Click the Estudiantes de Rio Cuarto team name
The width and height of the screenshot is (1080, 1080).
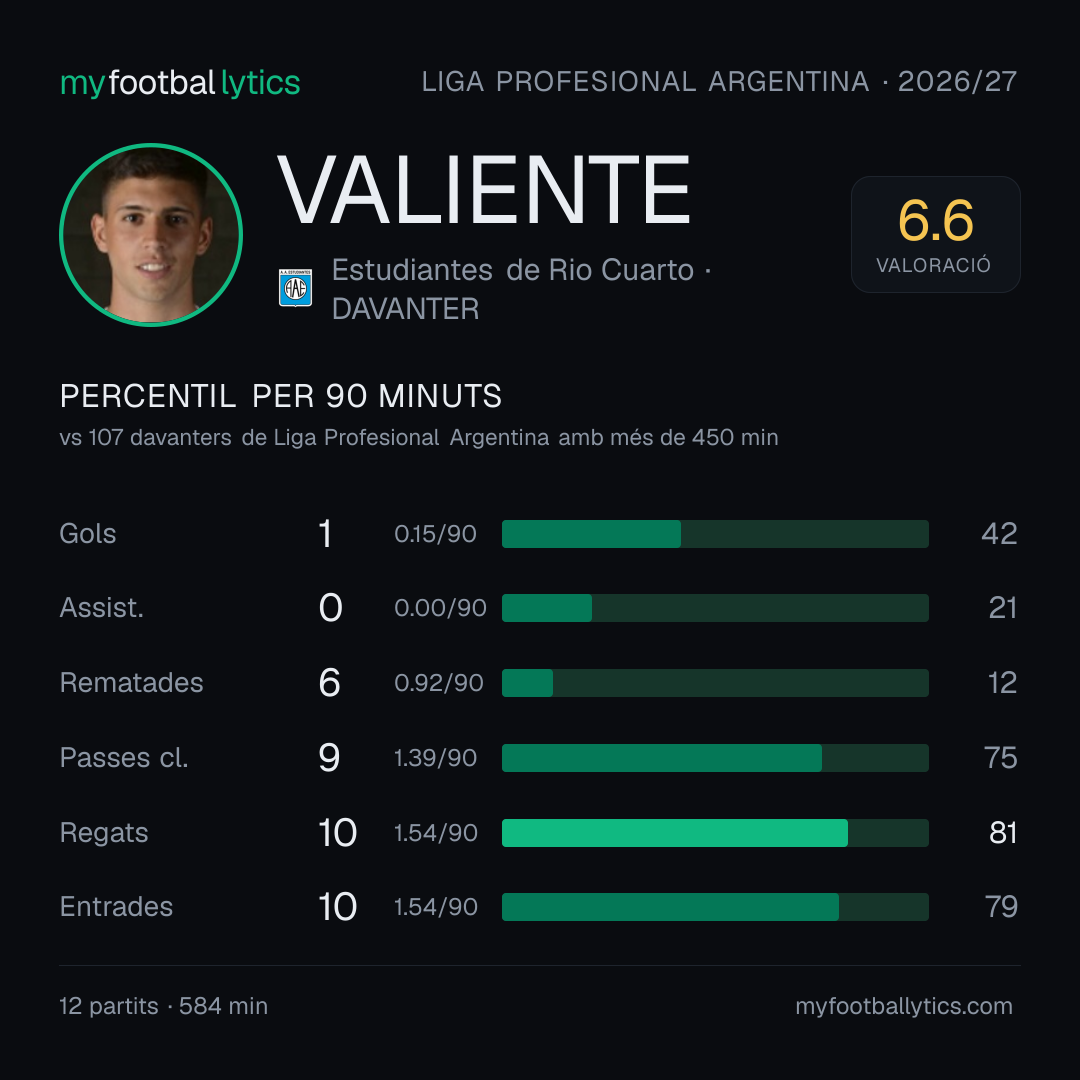[512, 270]
